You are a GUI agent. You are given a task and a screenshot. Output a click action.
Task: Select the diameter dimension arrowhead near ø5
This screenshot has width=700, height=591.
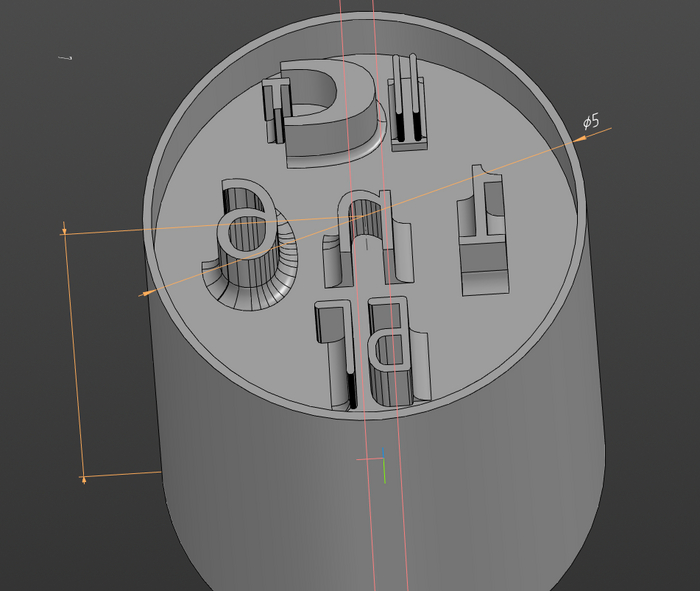click(581, 138)
